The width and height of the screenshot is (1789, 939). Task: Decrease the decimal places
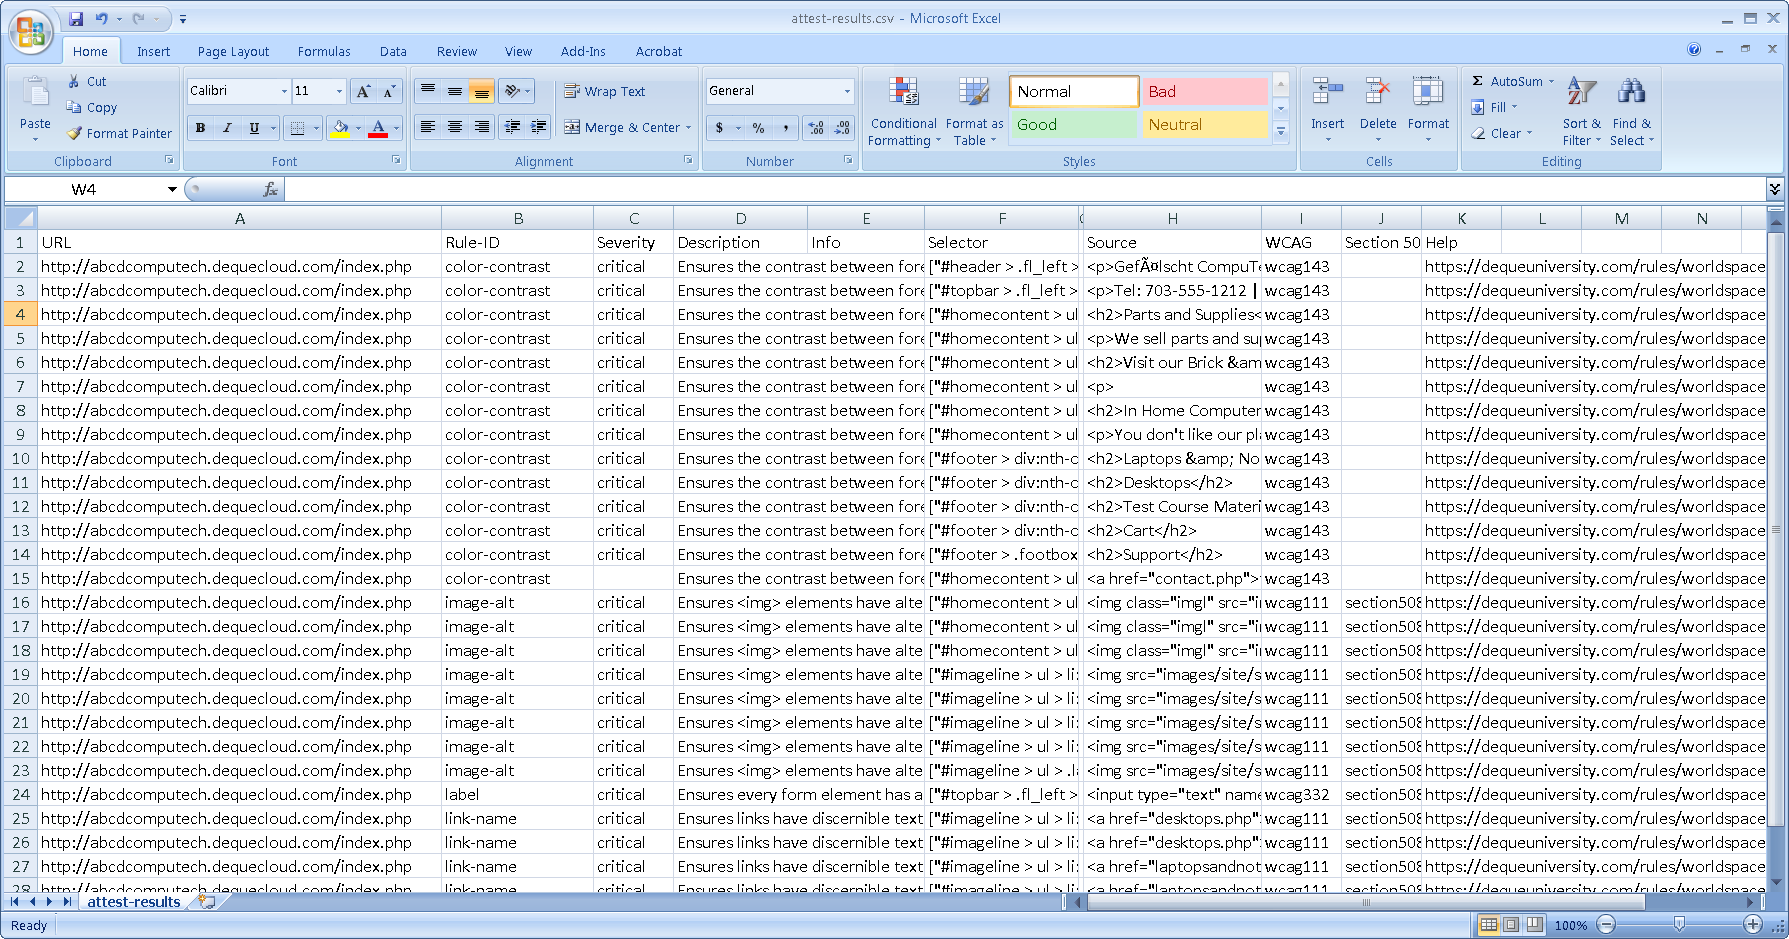[x=843, y=128]
